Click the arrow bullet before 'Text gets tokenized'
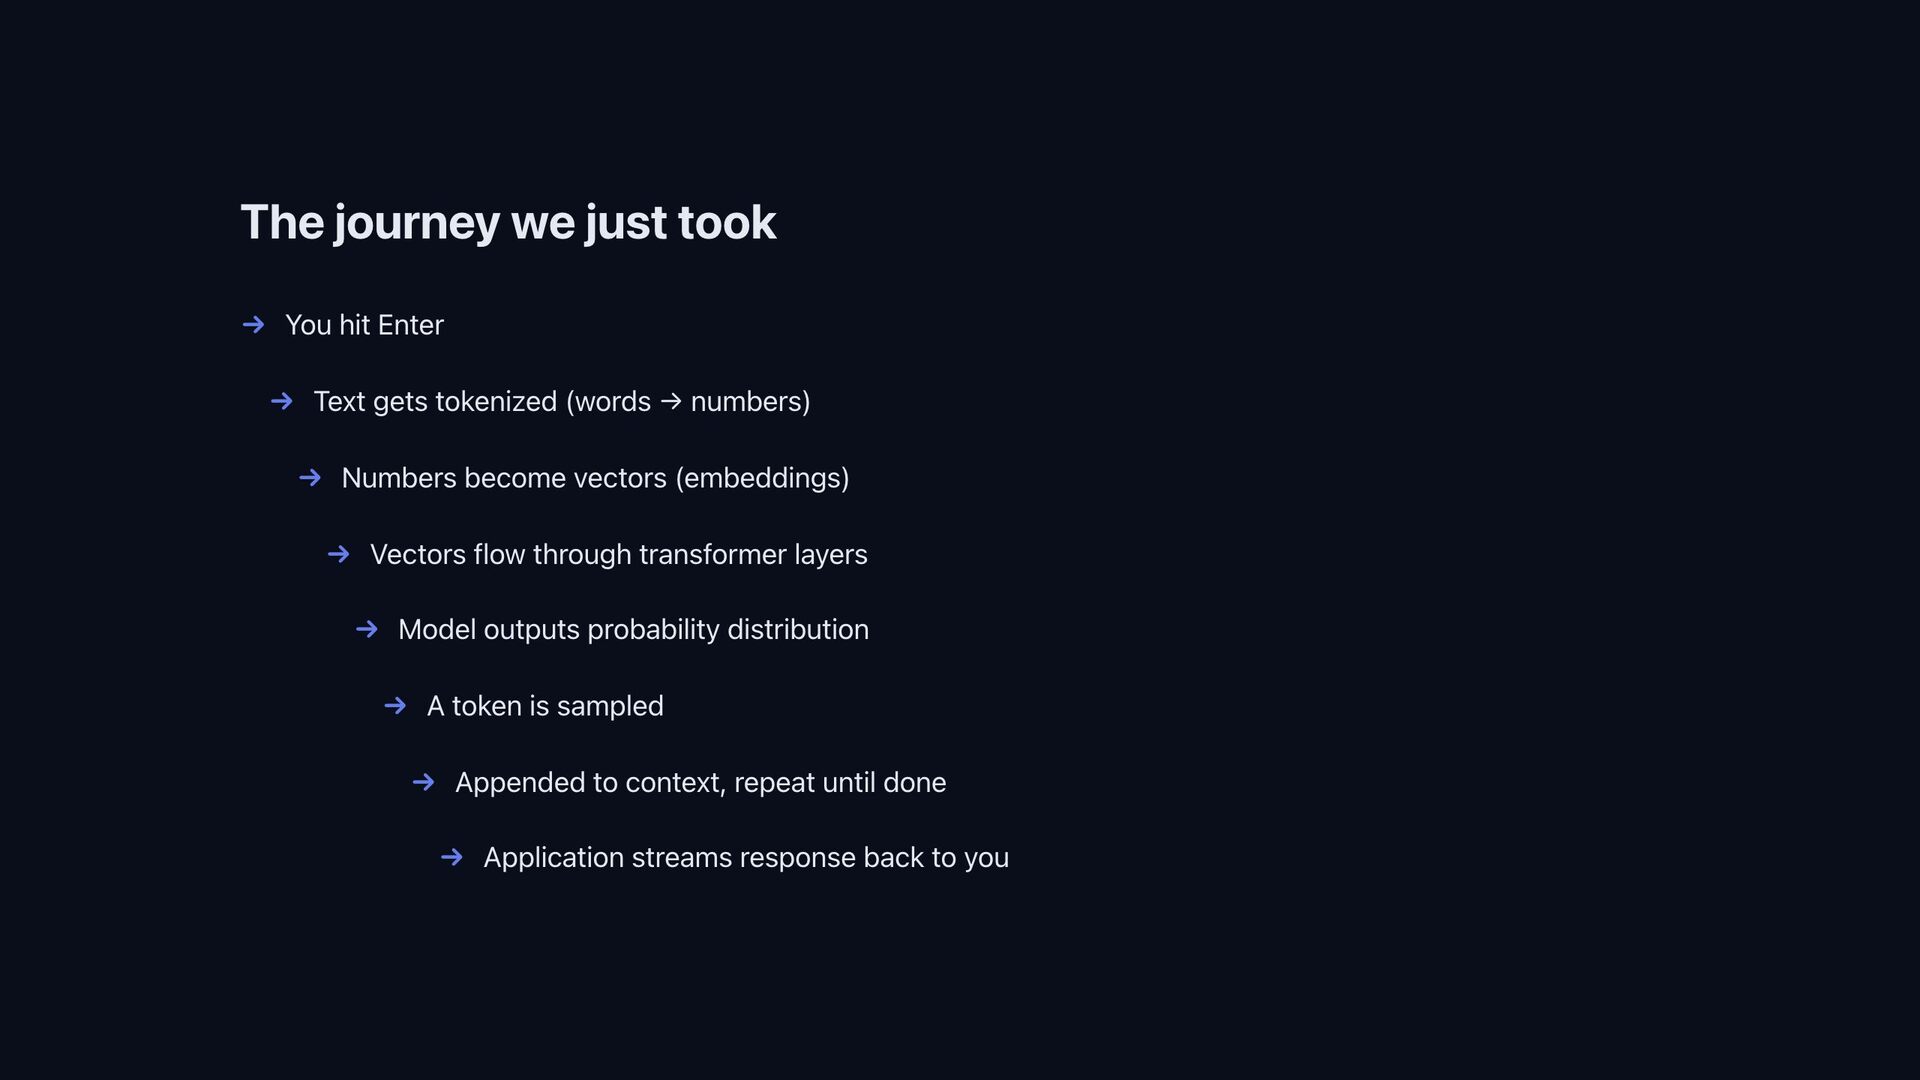The width and height of the screenshot is (1920, 1080). [282, 402]
